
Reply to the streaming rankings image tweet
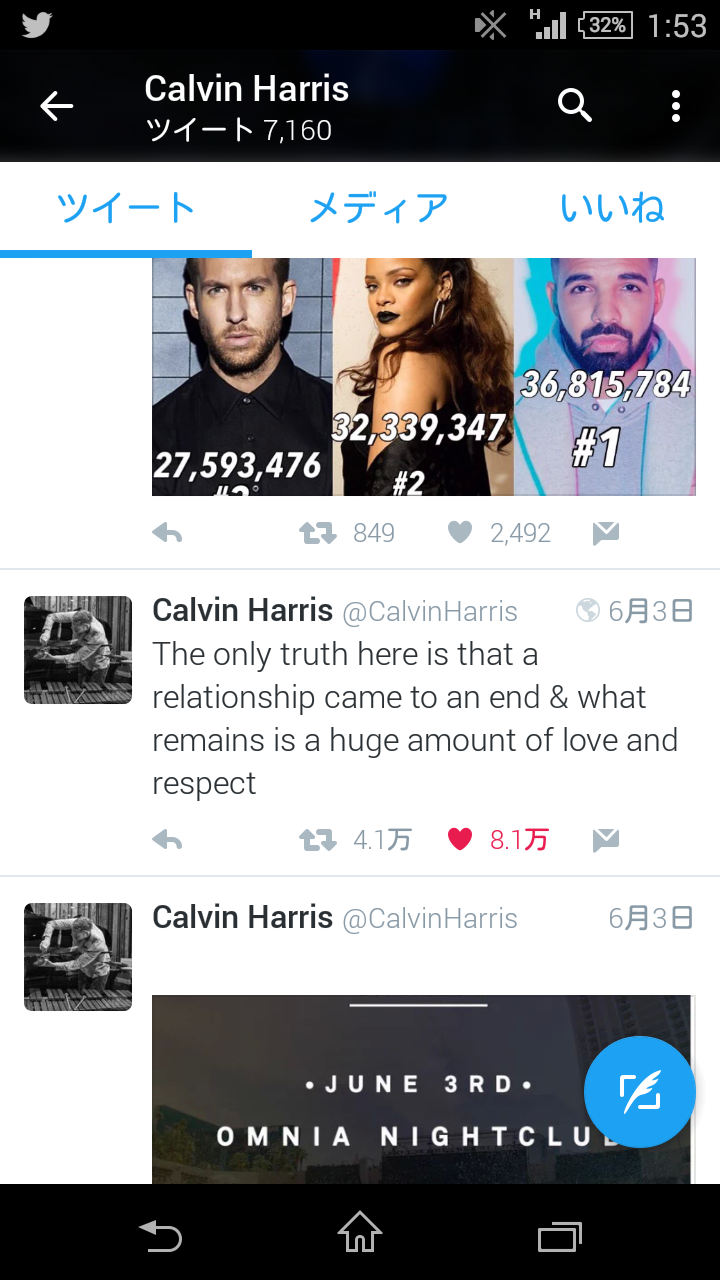click(167, 534)
